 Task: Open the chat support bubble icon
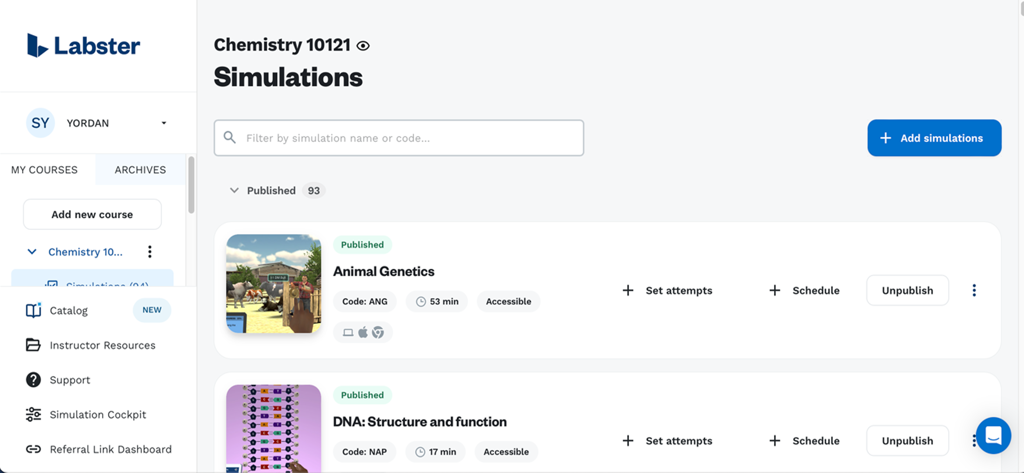pos(993,435)
